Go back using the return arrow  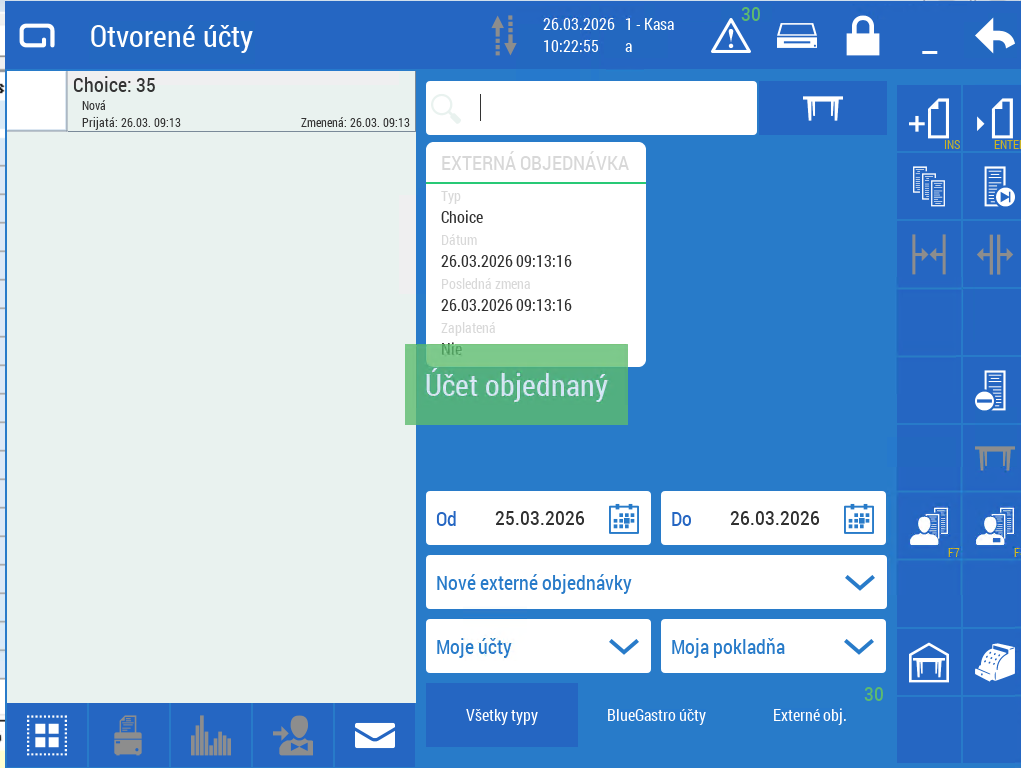[994, 37]
